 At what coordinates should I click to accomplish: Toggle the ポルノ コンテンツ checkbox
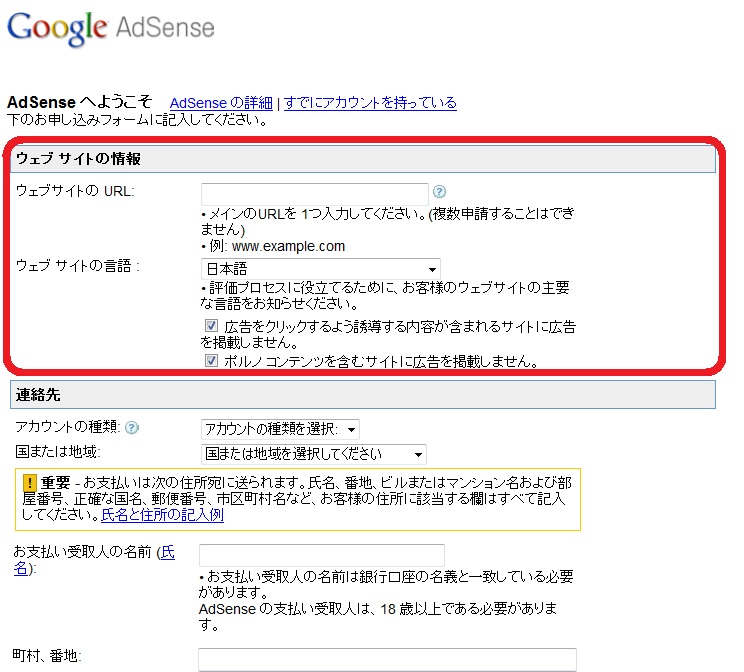[x=211, y=361]
